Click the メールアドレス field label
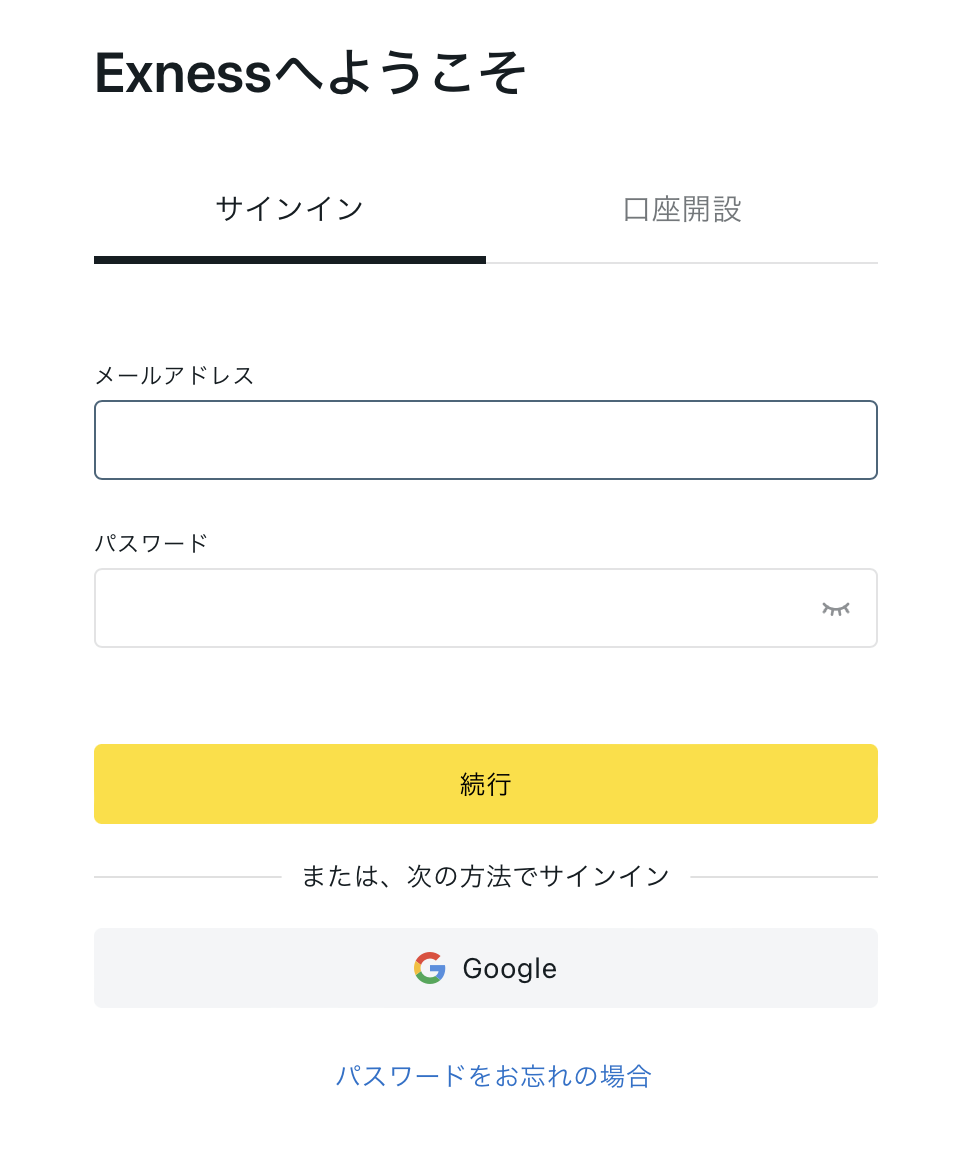Screen dimensions: 962x1154 175,375
